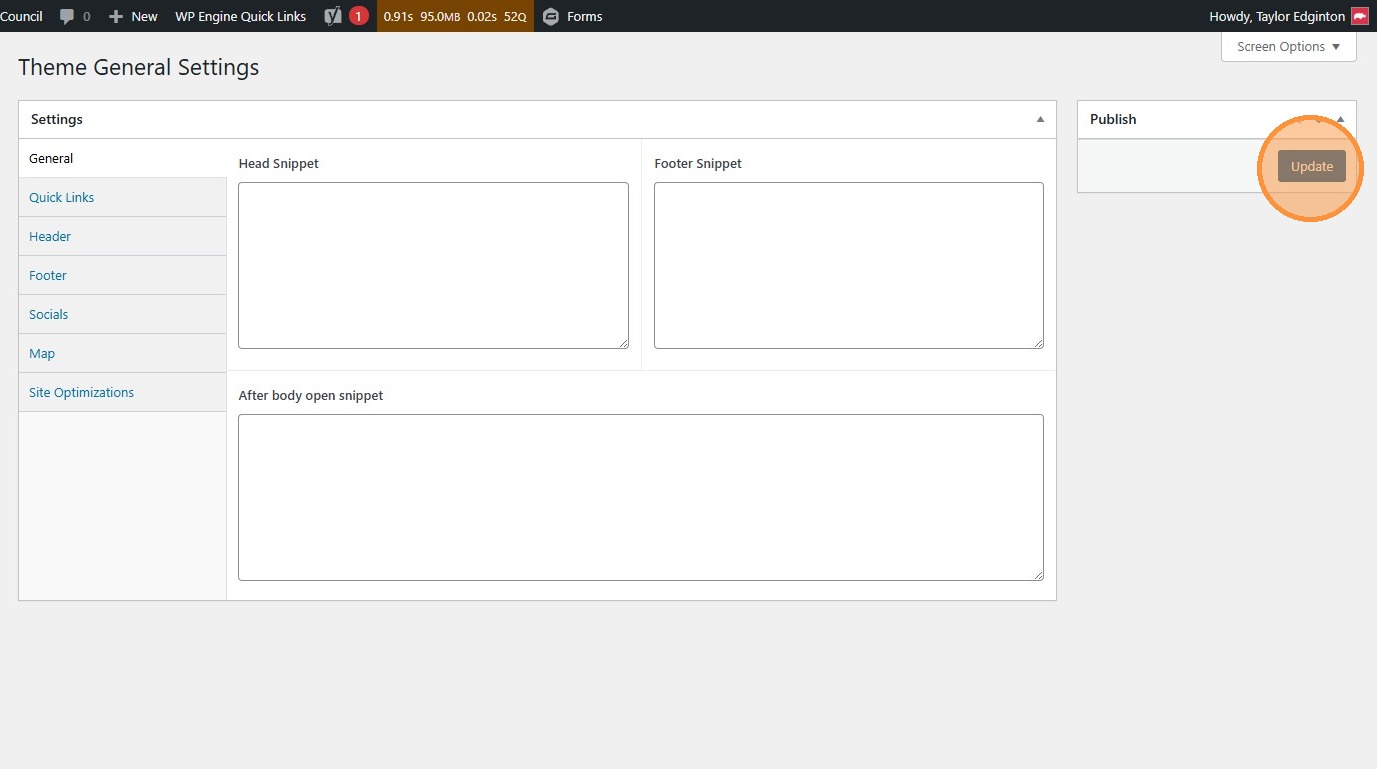Image resolution: width=1377 pixels, height=769 pixels.
Task: Open the Site Optimizations tab
Action: coord(123,392)
